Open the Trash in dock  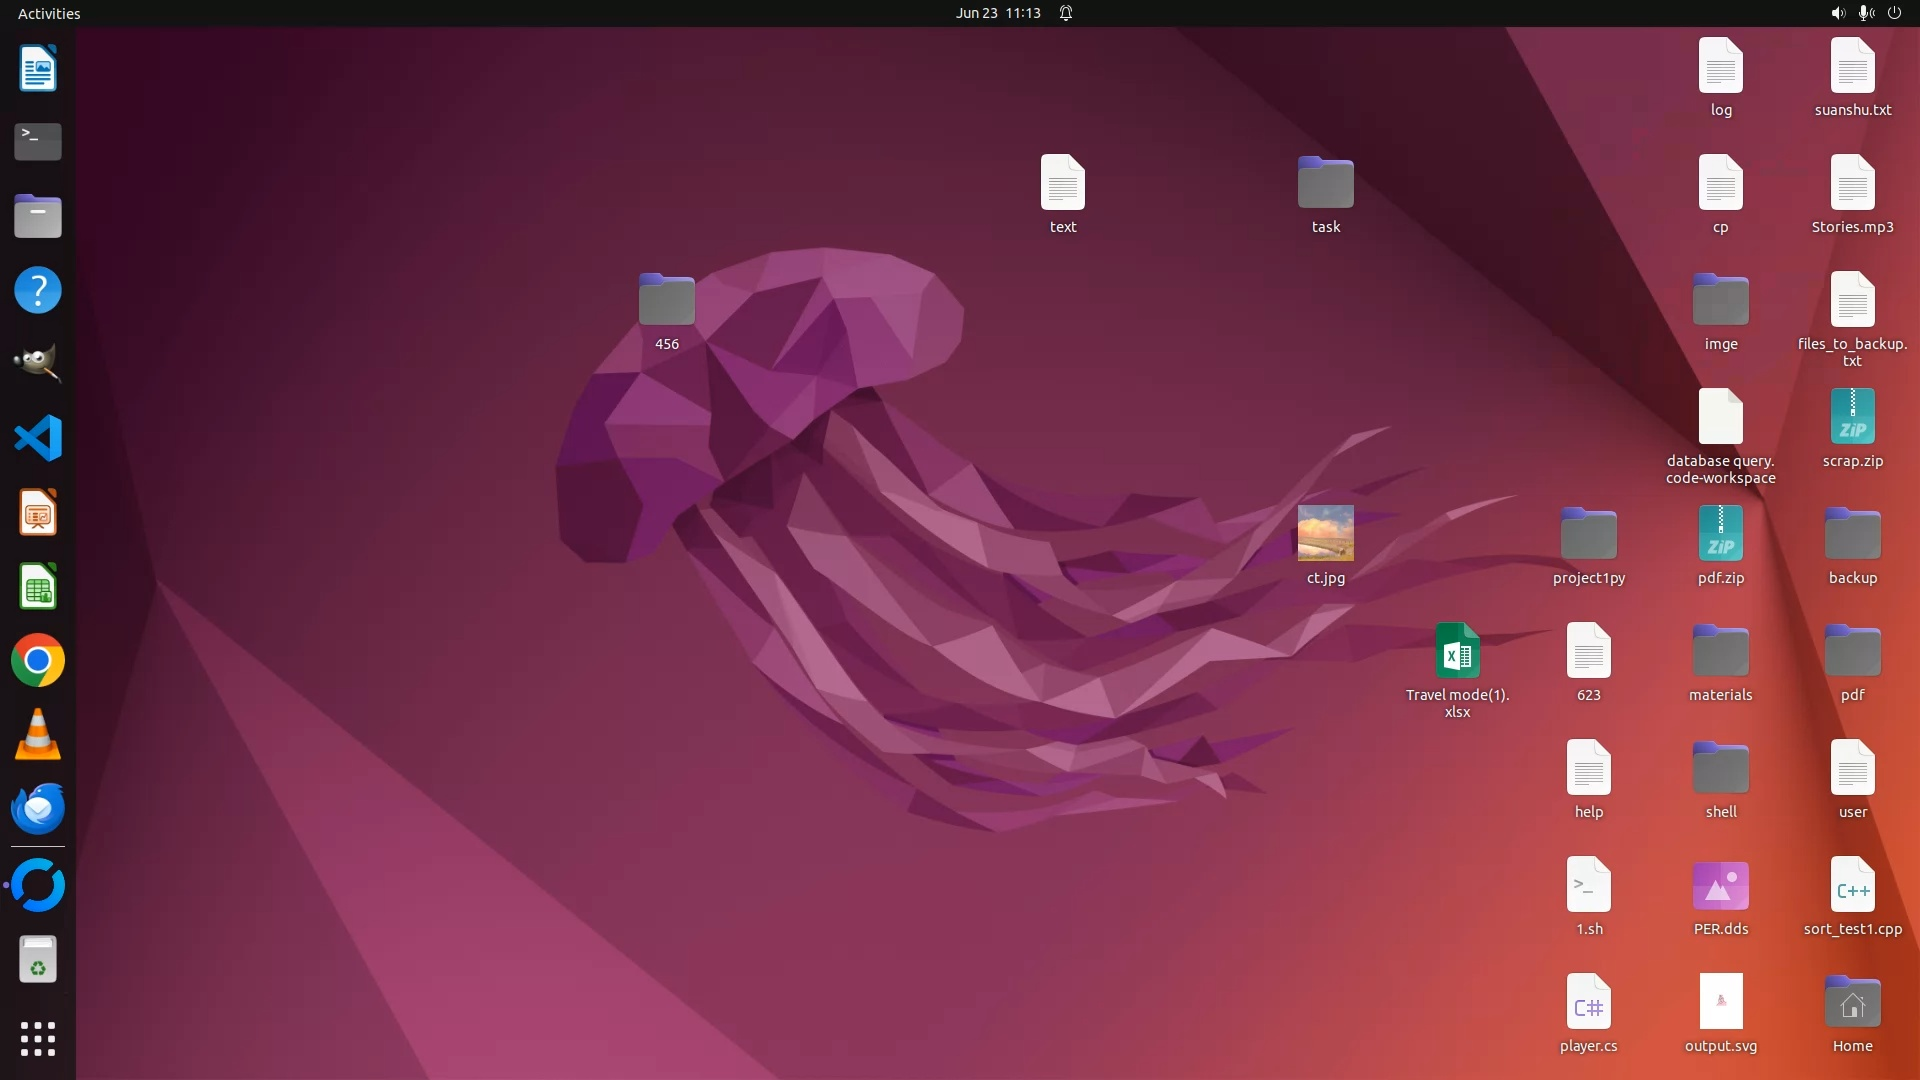[38, 960]
